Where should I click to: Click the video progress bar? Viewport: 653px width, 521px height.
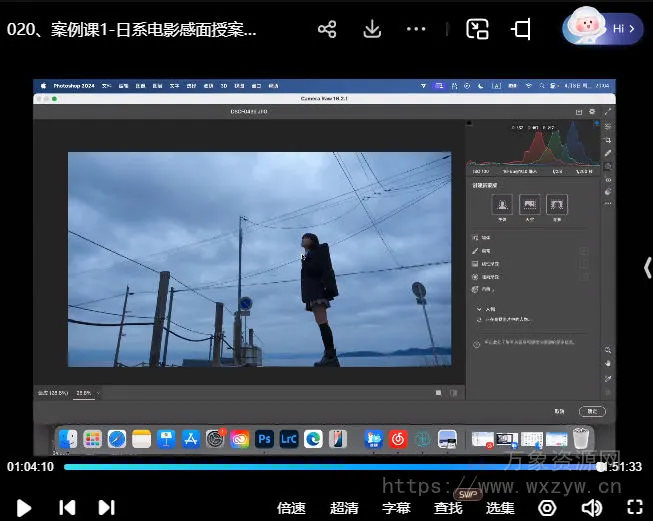(x=330, y=467)
